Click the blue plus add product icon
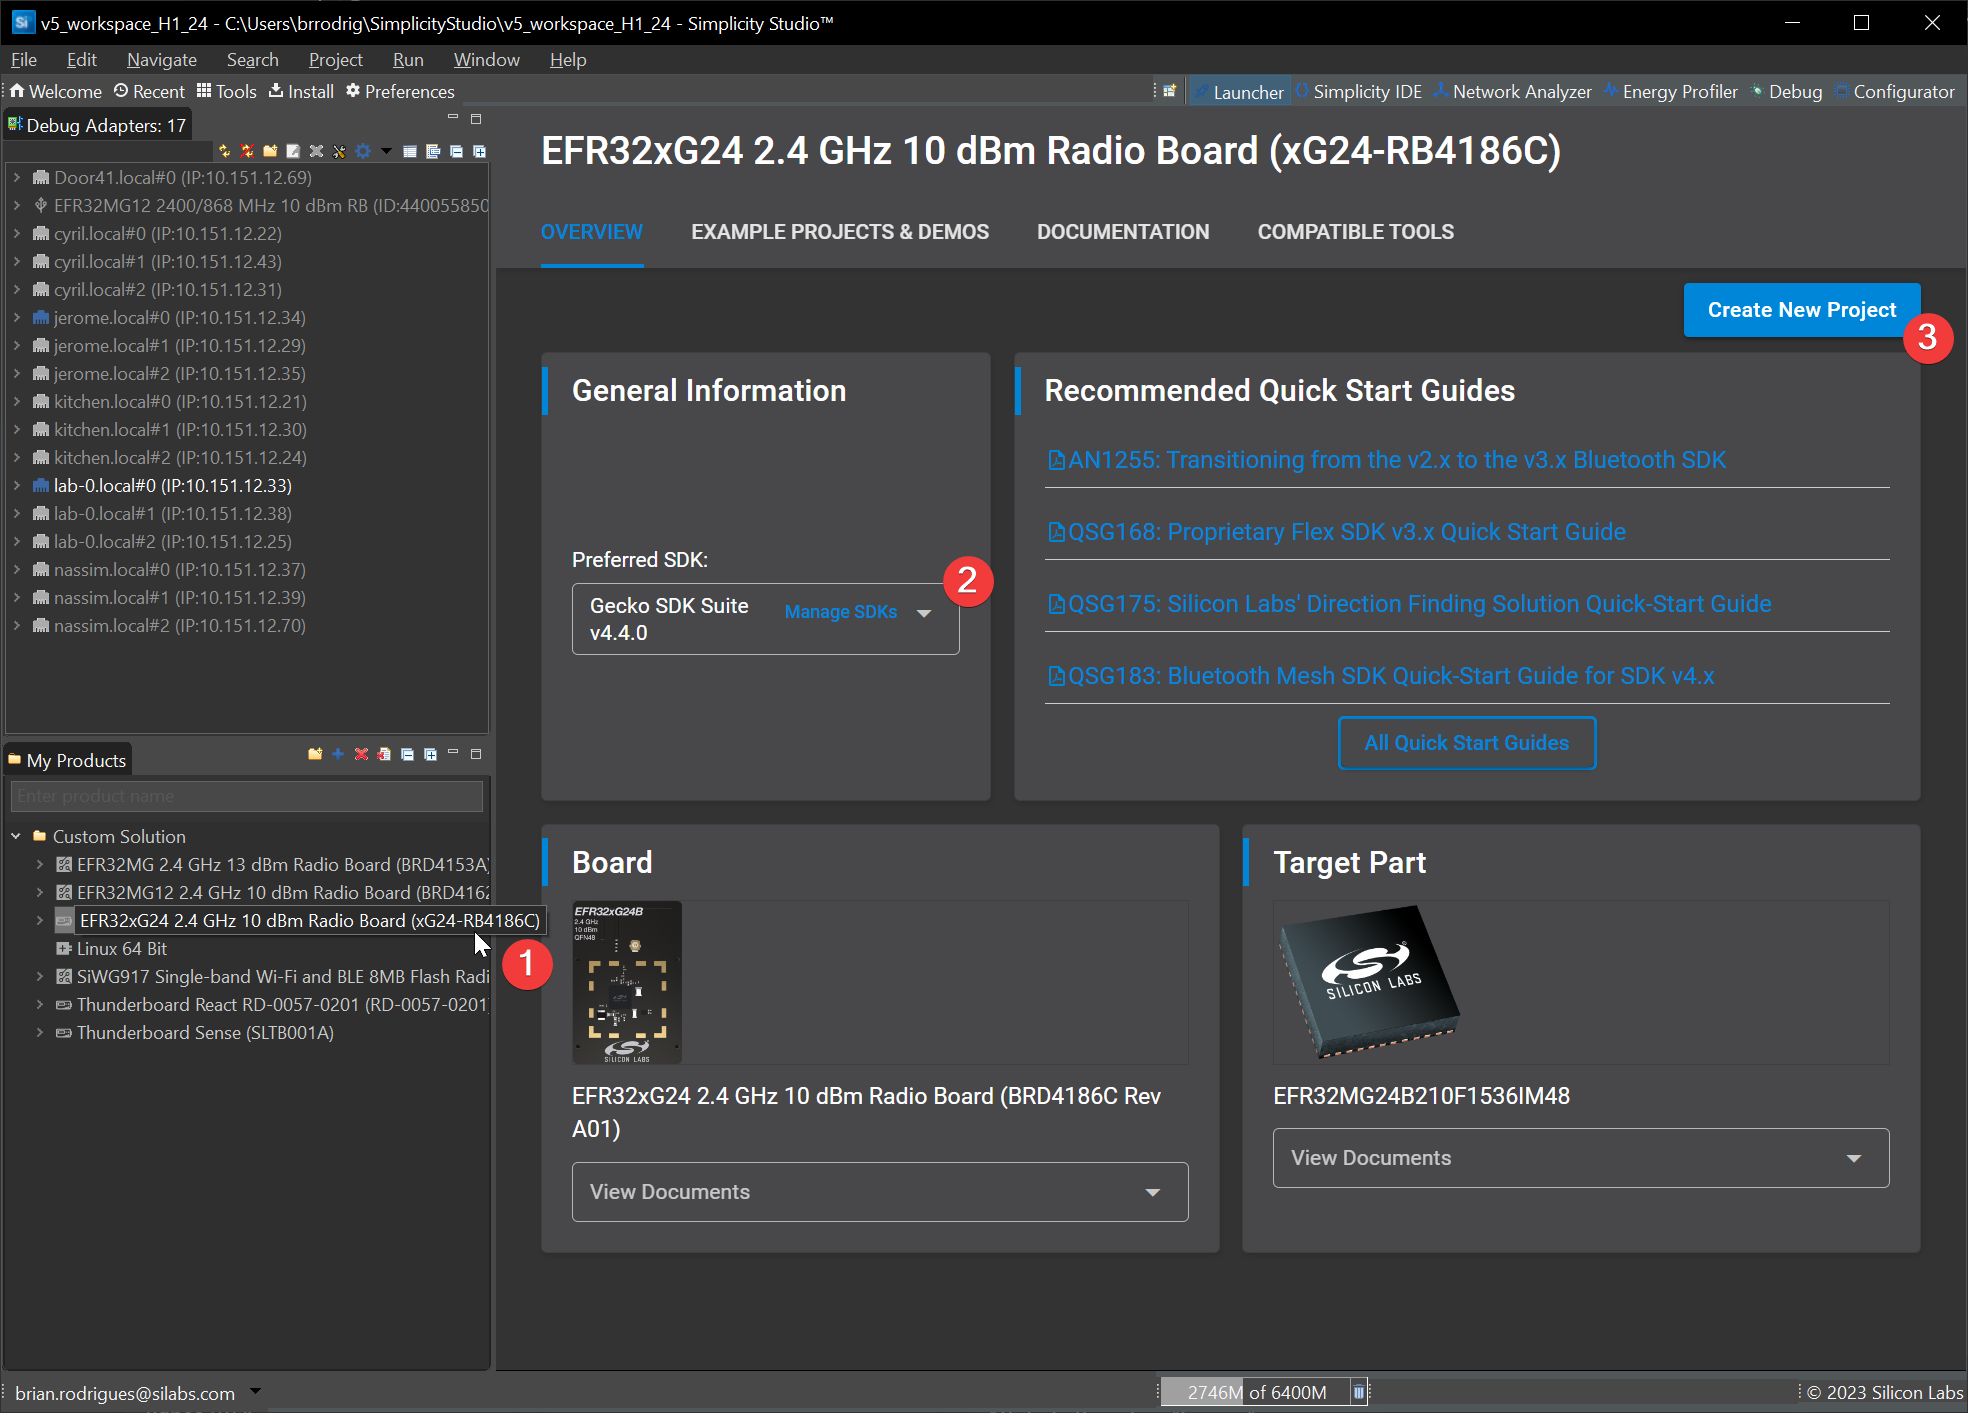 338,754
